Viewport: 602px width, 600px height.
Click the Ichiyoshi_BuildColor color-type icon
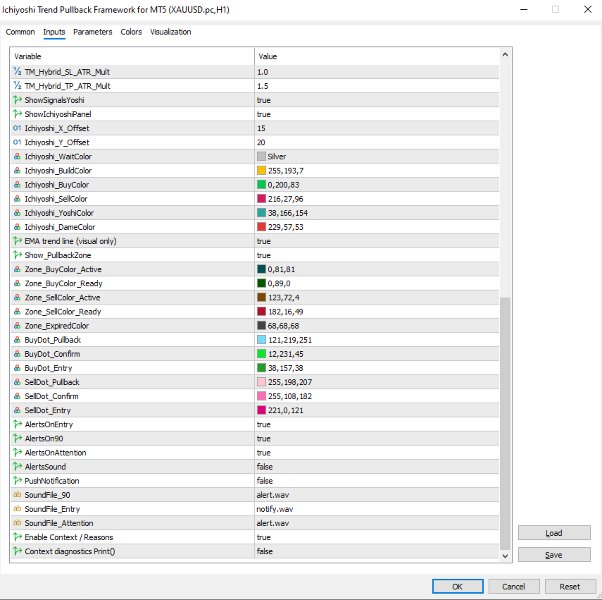[17, 170]
